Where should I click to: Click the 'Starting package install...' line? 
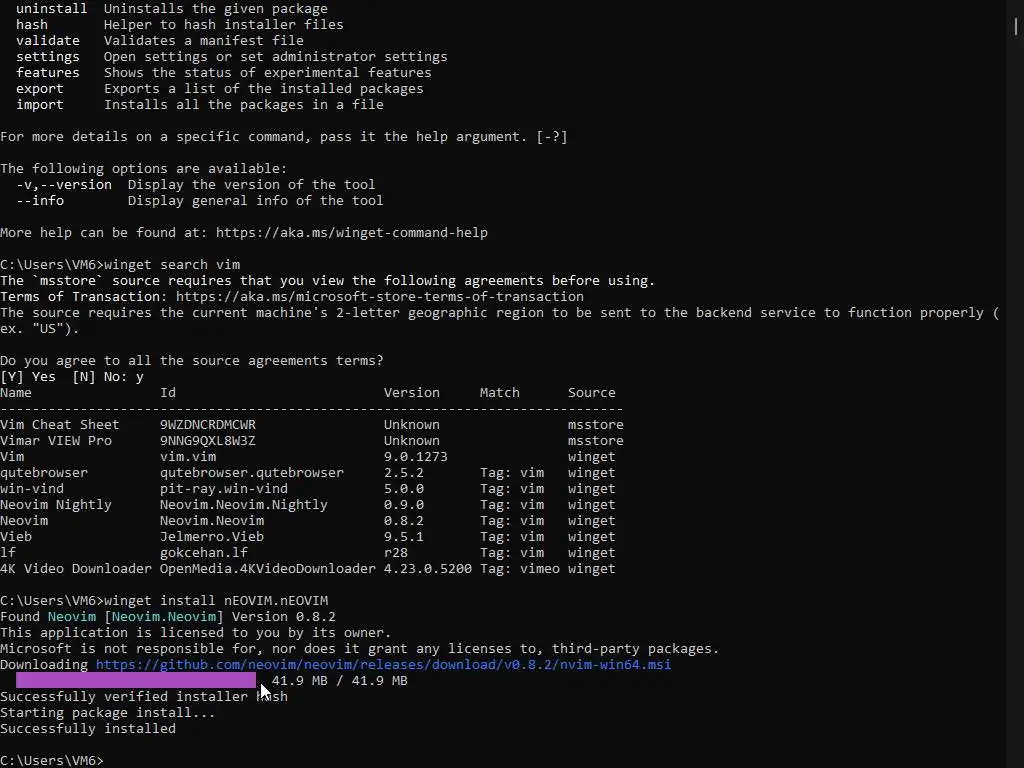pos(108,712)
